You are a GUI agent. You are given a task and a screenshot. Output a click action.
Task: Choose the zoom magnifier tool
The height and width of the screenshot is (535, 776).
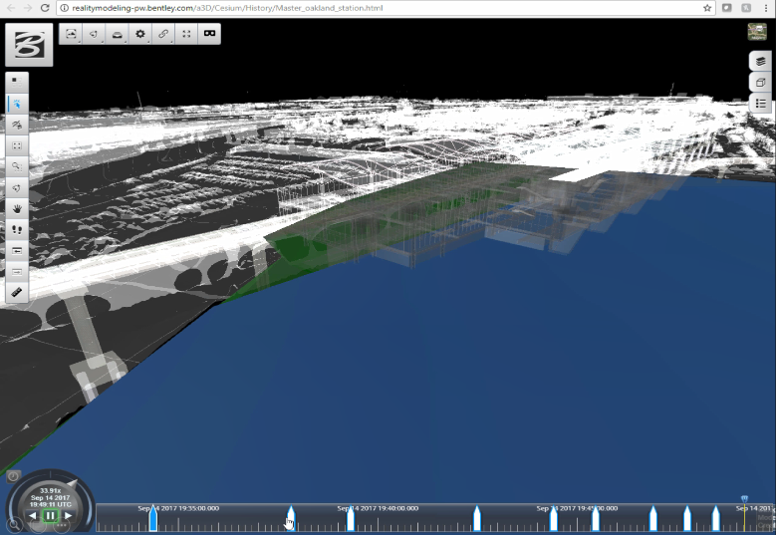[x=17, y=166]
